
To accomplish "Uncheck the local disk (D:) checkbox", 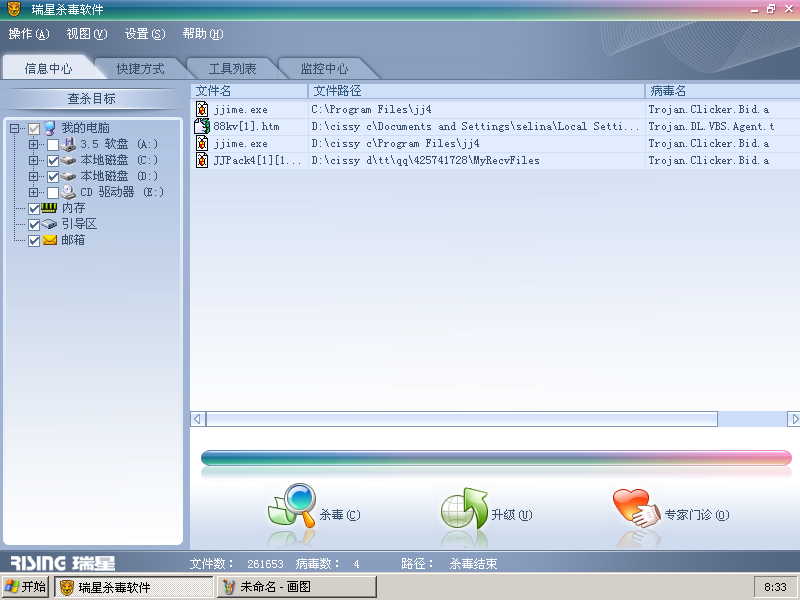I will coord(53,177).
